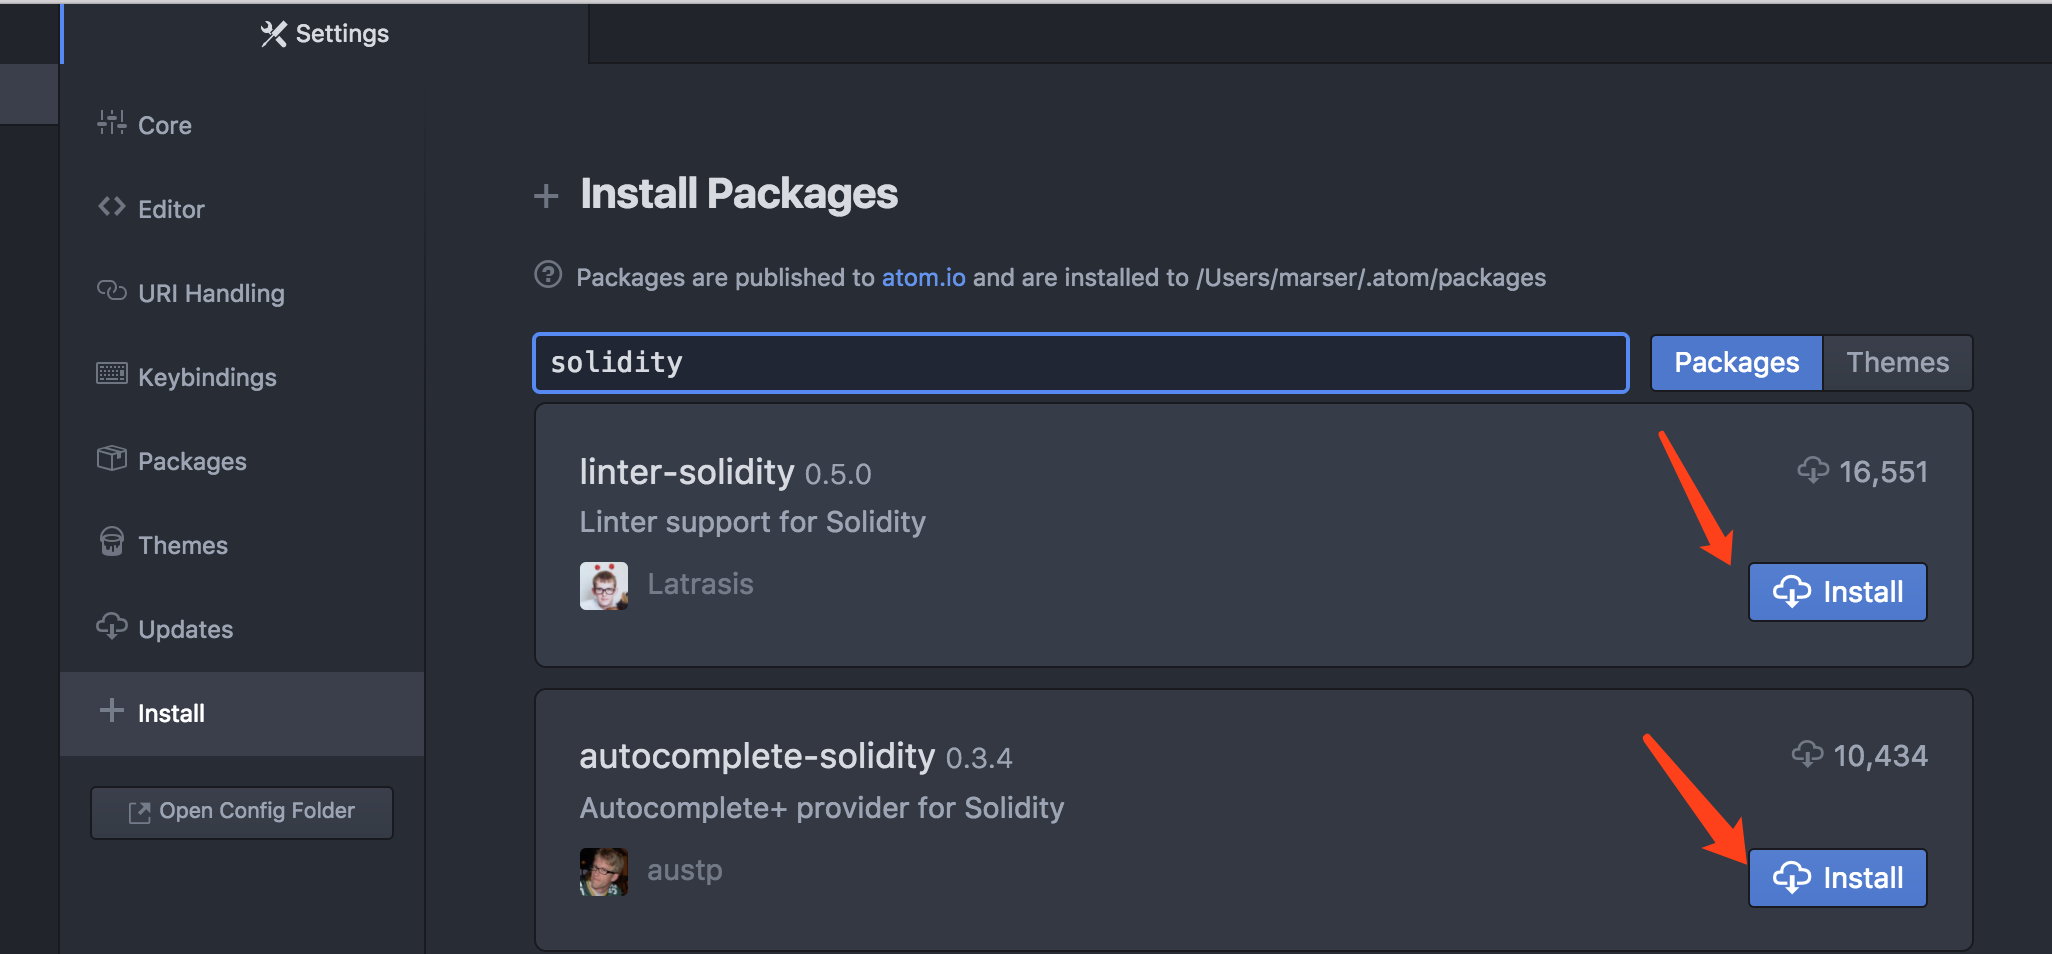Open the autocomplete-solidity package title
The width and height of the screenshot is (2052, 954).
coord(757,756)
